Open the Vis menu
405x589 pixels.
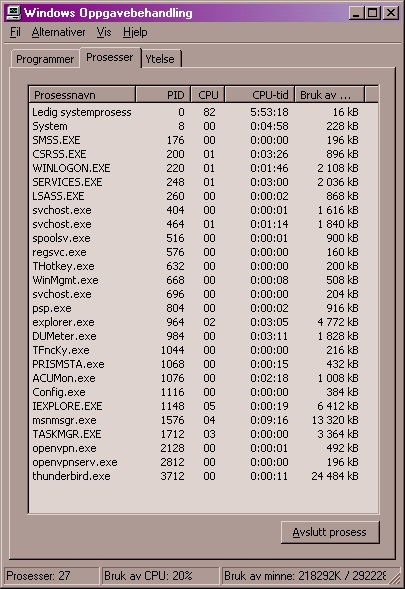coord(104,33)
